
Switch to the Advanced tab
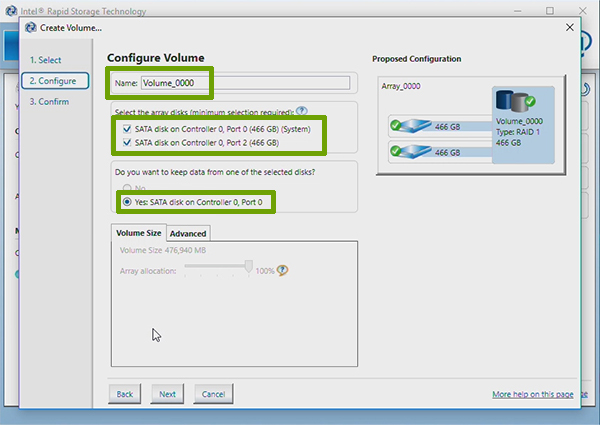click(188, 233)
